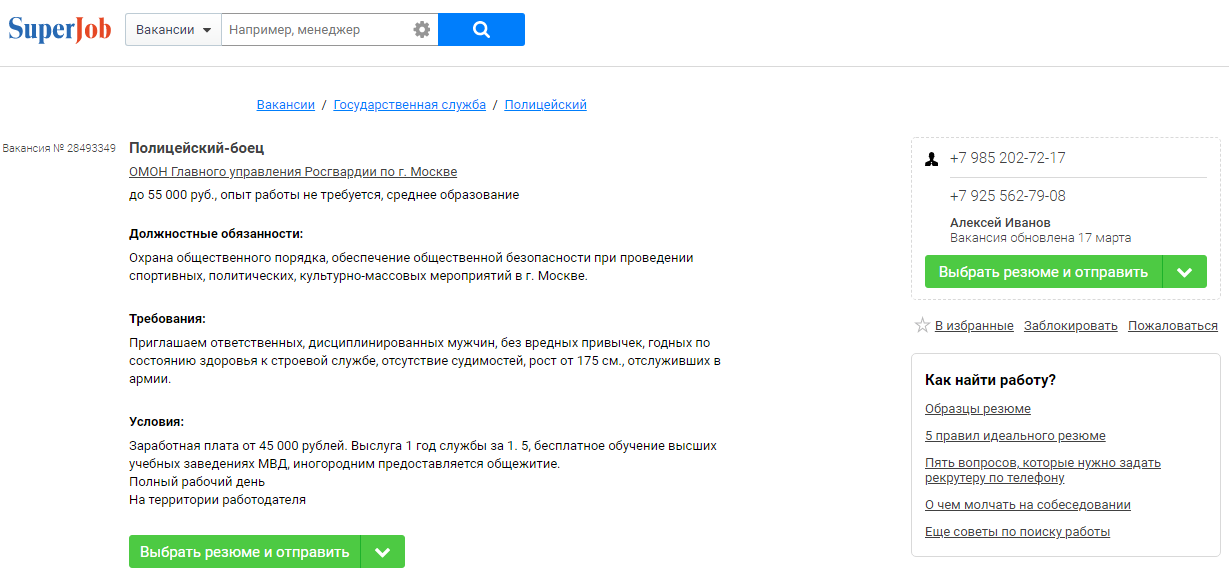Focus the job search input field
Image resolution: width=1229 pixels, height=578 pixels.
coord(316,30)
